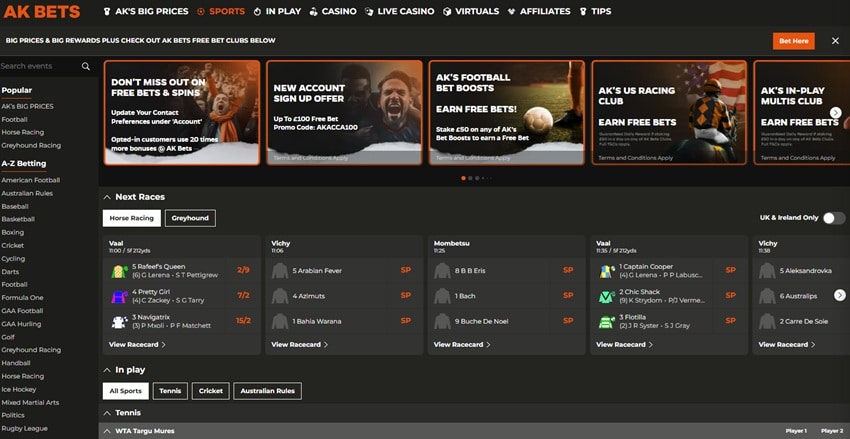The width and height of the screenshot is (850, 439).
Task: Open View Racecard for Vichy 11:06
Action: pos(300,345)
